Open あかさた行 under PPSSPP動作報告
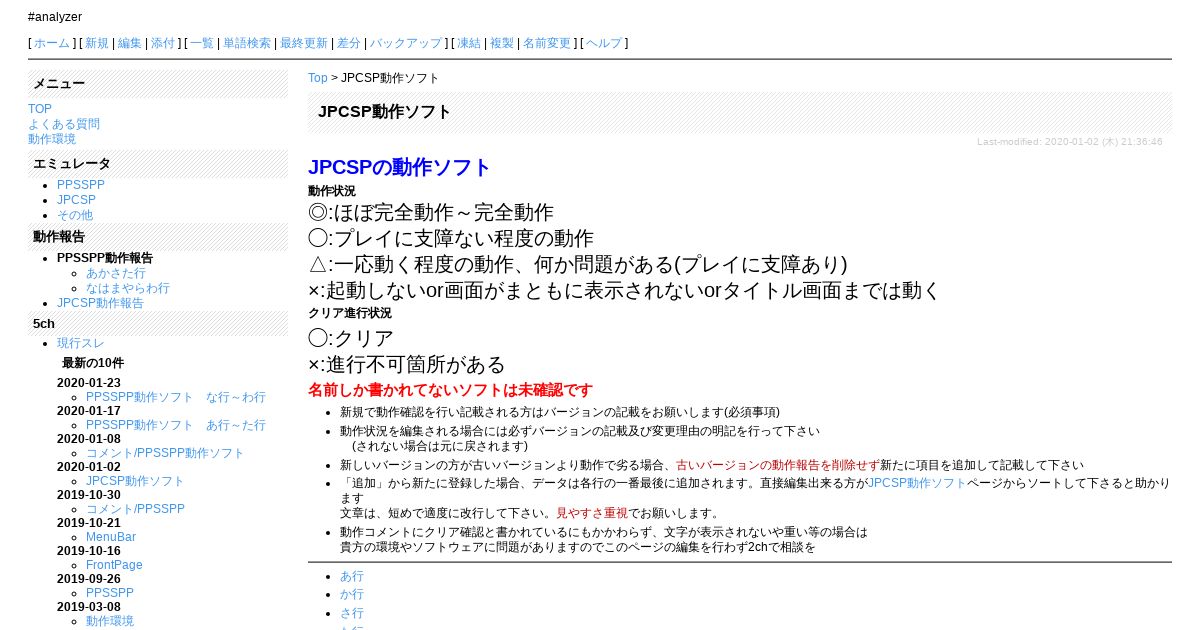 click(116, 273)
